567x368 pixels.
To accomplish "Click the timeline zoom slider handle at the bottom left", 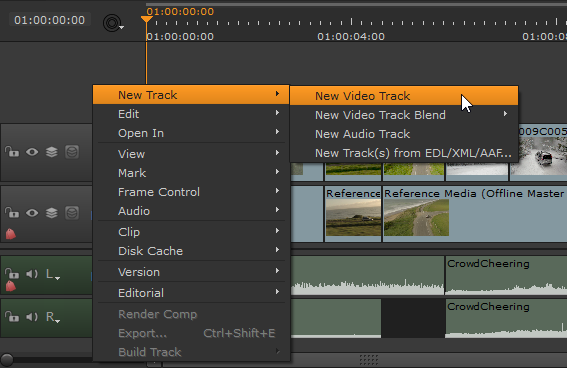I will [x=7, y=360].
